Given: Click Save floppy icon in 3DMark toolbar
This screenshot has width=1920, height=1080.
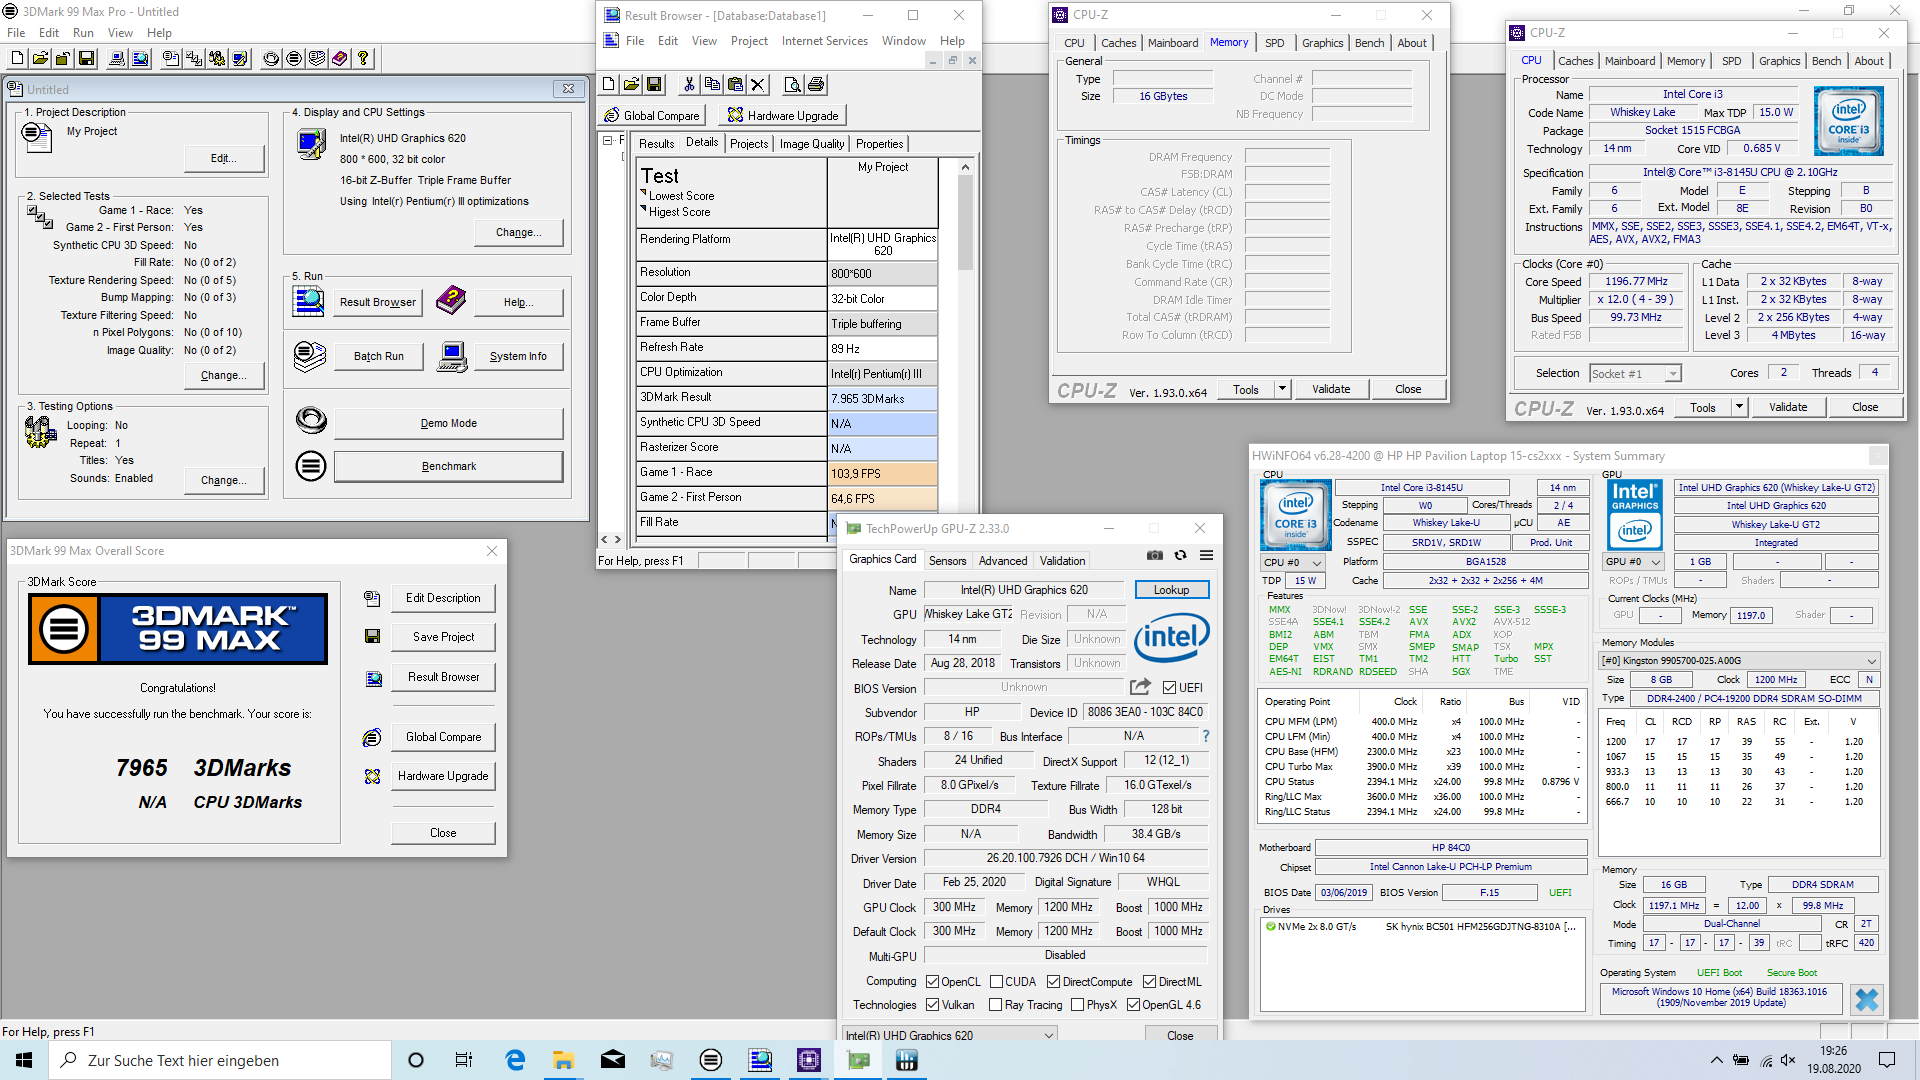Looking at the screenshot, I should (86, 59).
